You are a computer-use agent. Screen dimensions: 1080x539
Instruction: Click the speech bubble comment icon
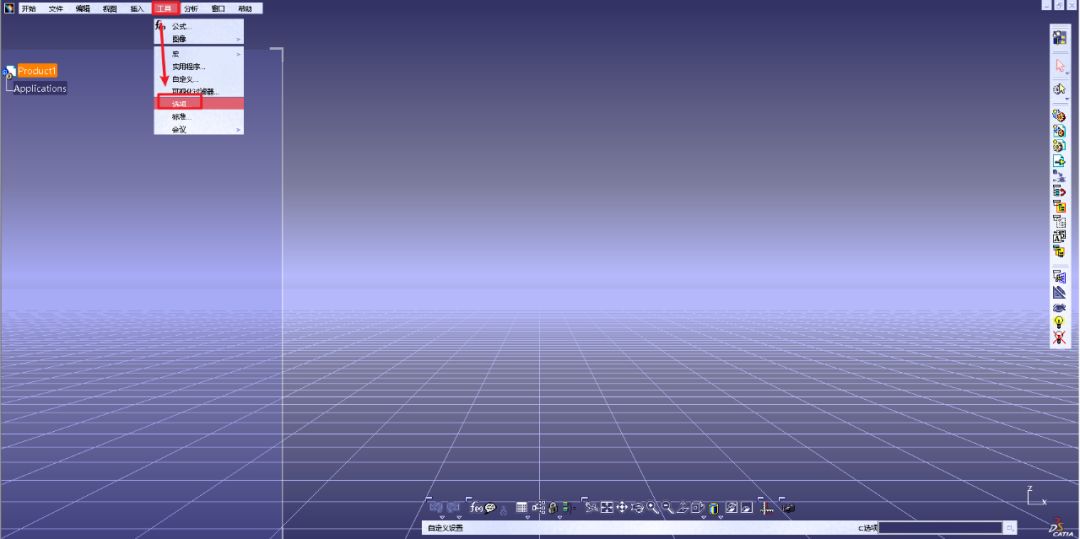(490, 508)
